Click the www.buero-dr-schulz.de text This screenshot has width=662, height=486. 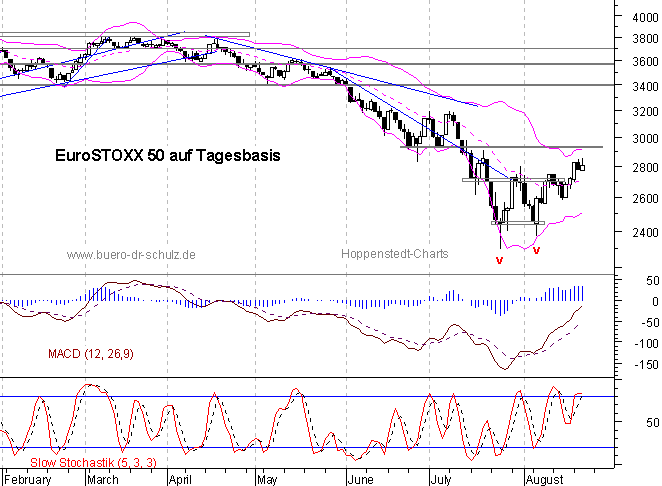click(x=131, y=255)
